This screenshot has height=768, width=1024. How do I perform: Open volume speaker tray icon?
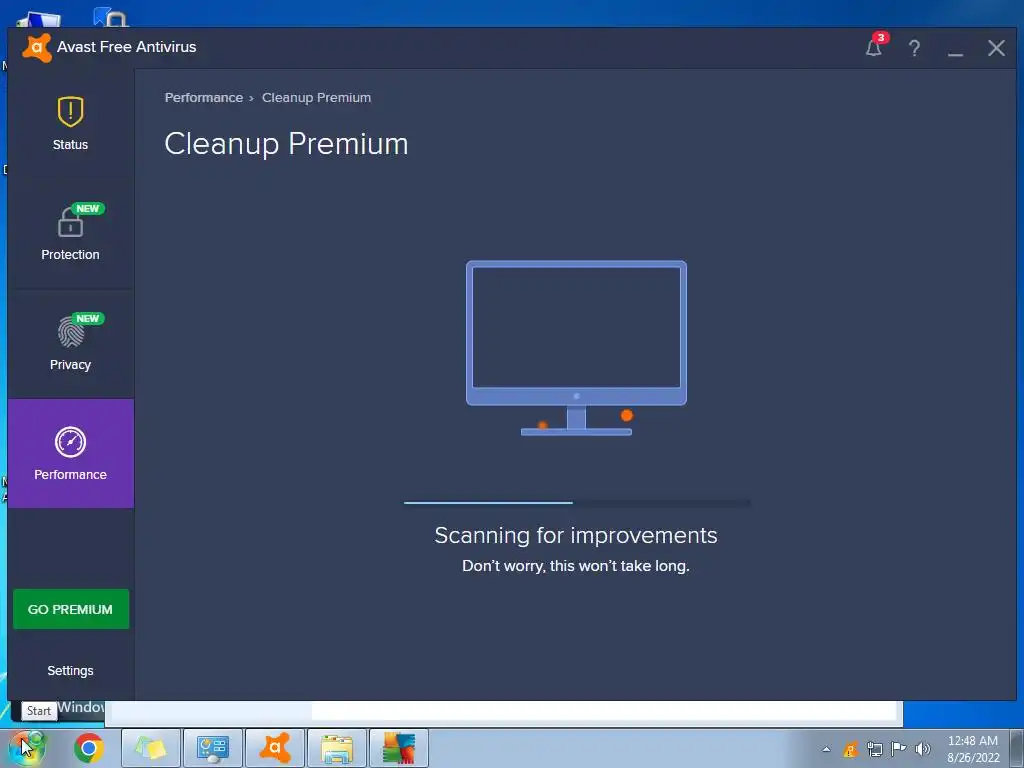pyautogui.click(x=923, y=749)
